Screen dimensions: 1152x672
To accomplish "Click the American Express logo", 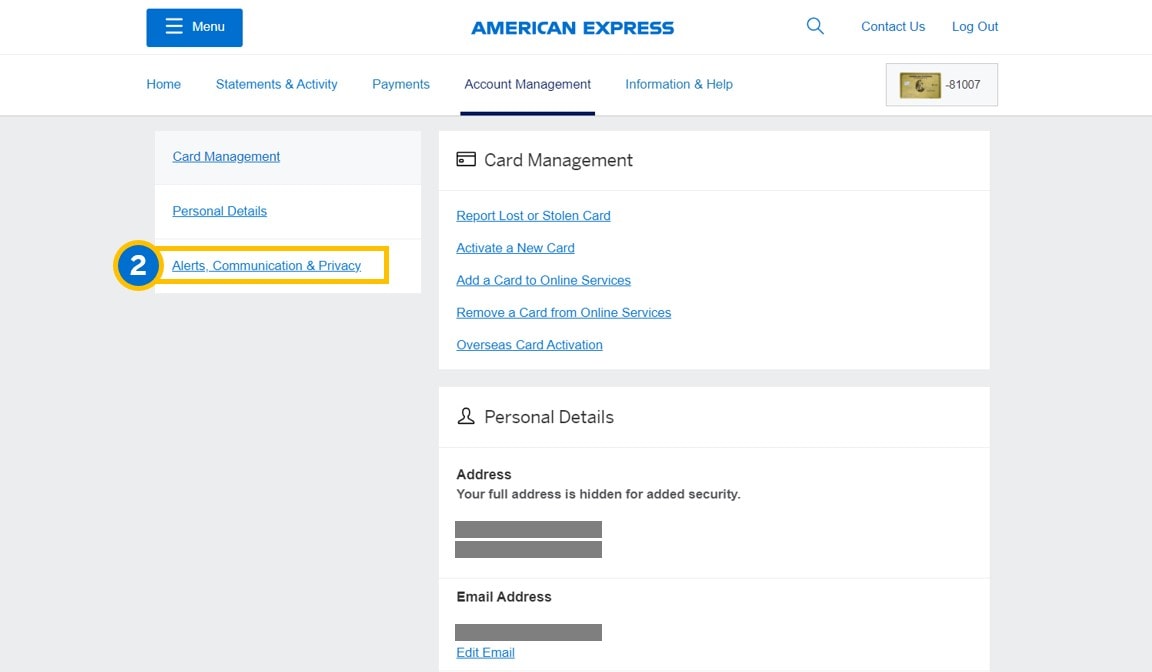I will [572, 28].
